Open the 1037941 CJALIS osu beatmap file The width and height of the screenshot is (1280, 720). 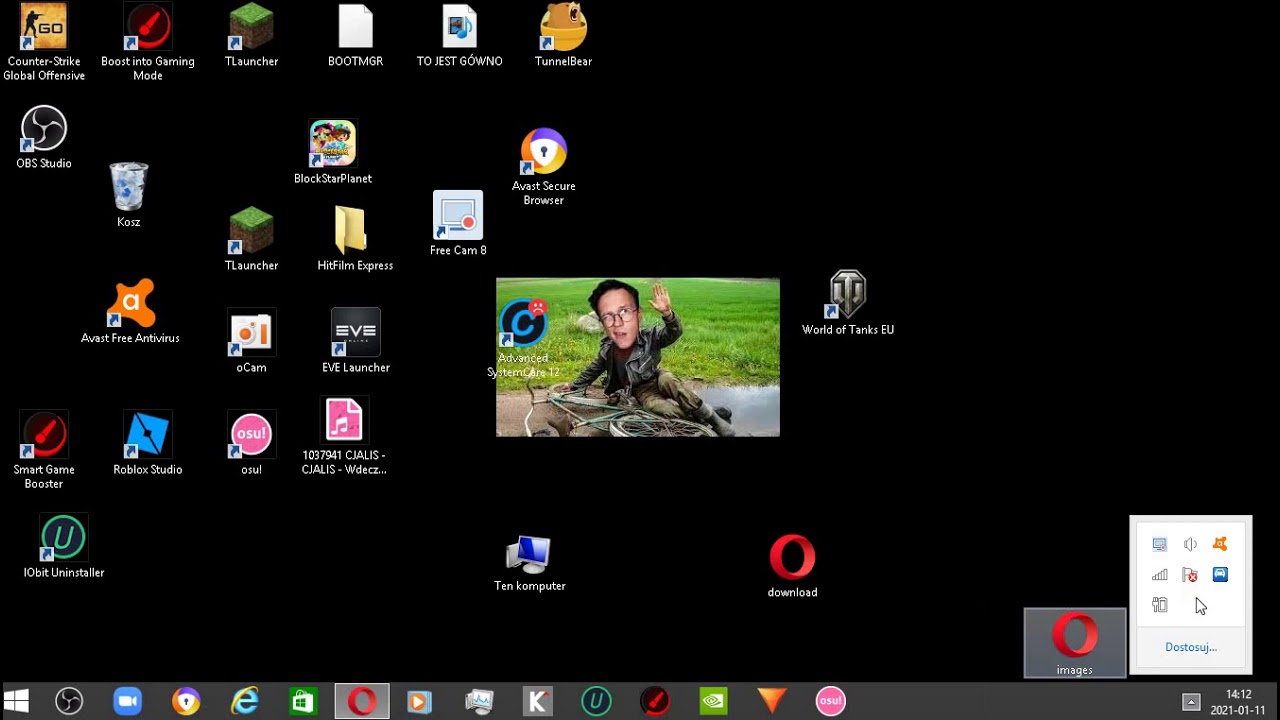pyautogui.click(x=344, y=437)
